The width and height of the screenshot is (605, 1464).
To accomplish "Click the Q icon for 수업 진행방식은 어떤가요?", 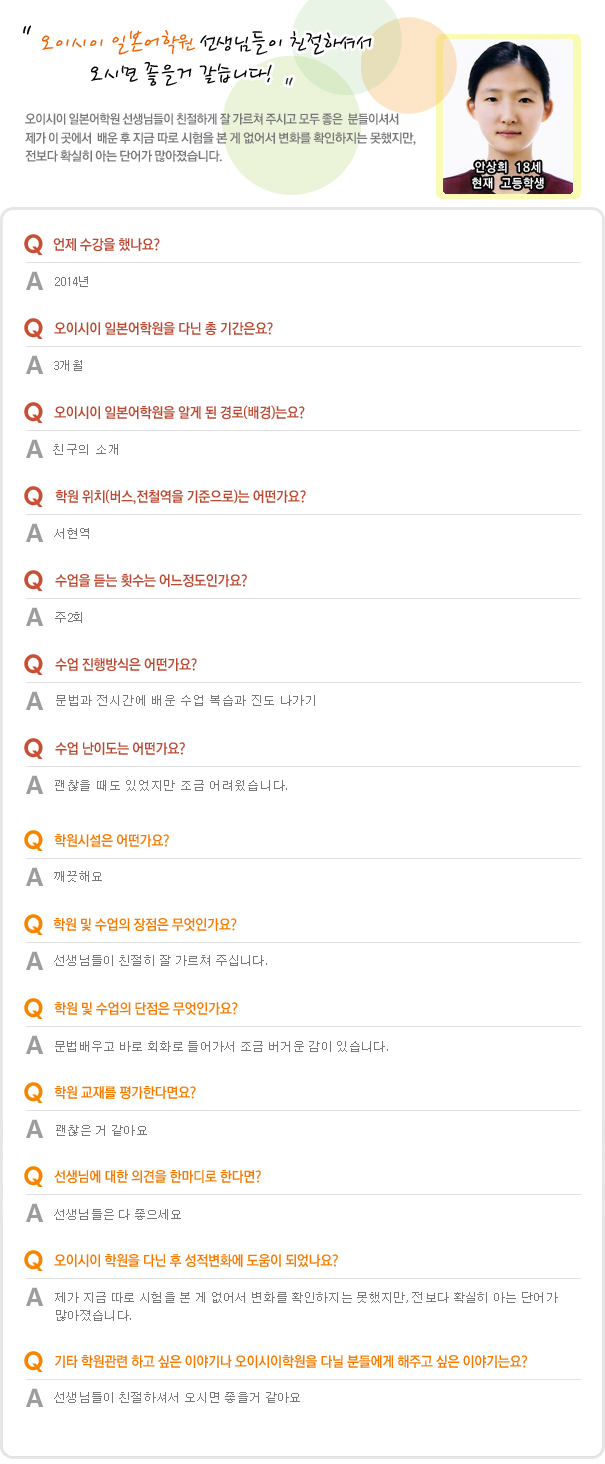I will coord(33,664).
